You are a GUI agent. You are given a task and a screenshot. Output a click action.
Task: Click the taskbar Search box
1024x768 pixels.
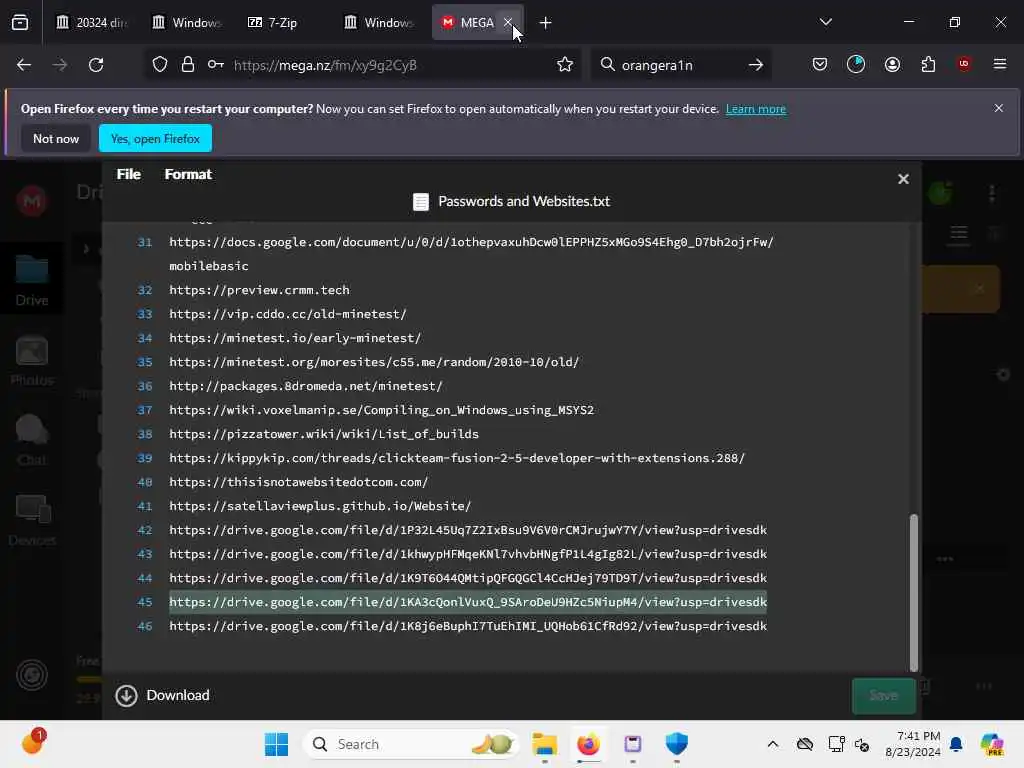pyautogui.click(x=410, y=744)
